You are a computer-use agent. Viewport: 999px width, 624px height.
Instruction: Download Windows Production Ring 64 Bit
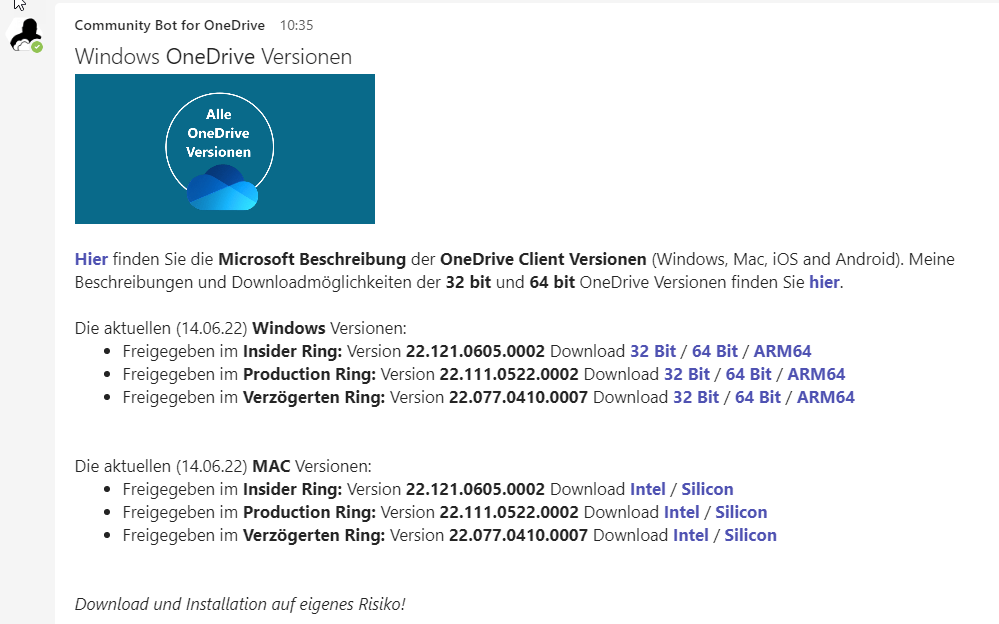(x=748, y=374)
